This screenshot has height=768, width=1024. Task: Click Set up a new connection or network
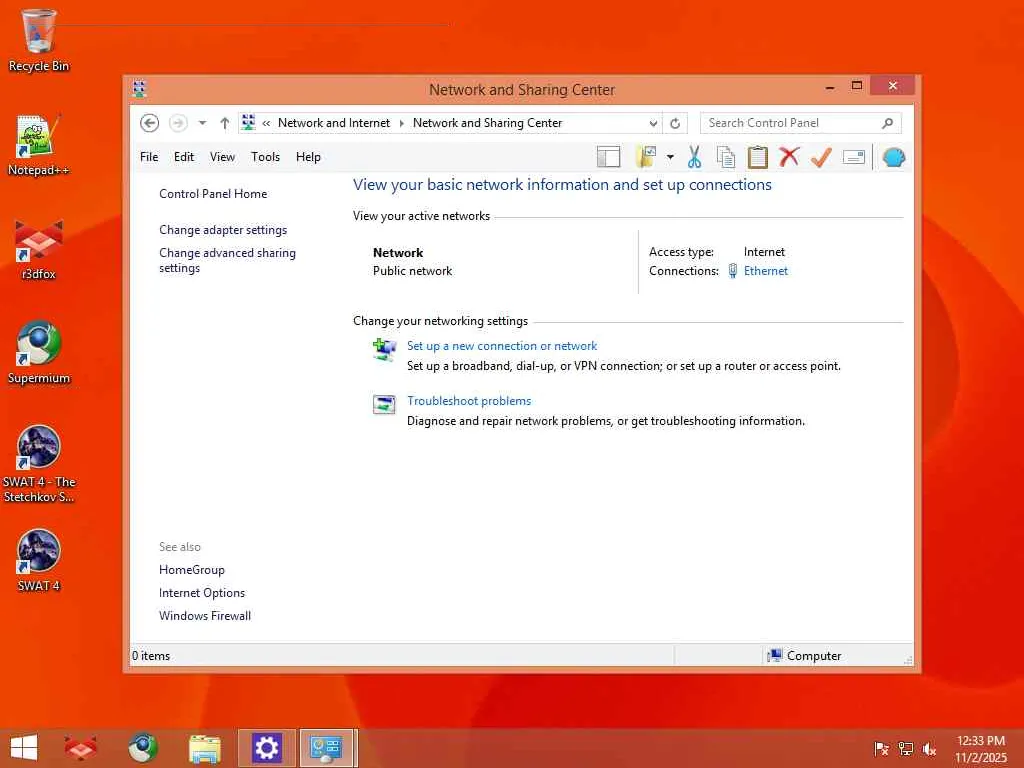coord(502,346)
